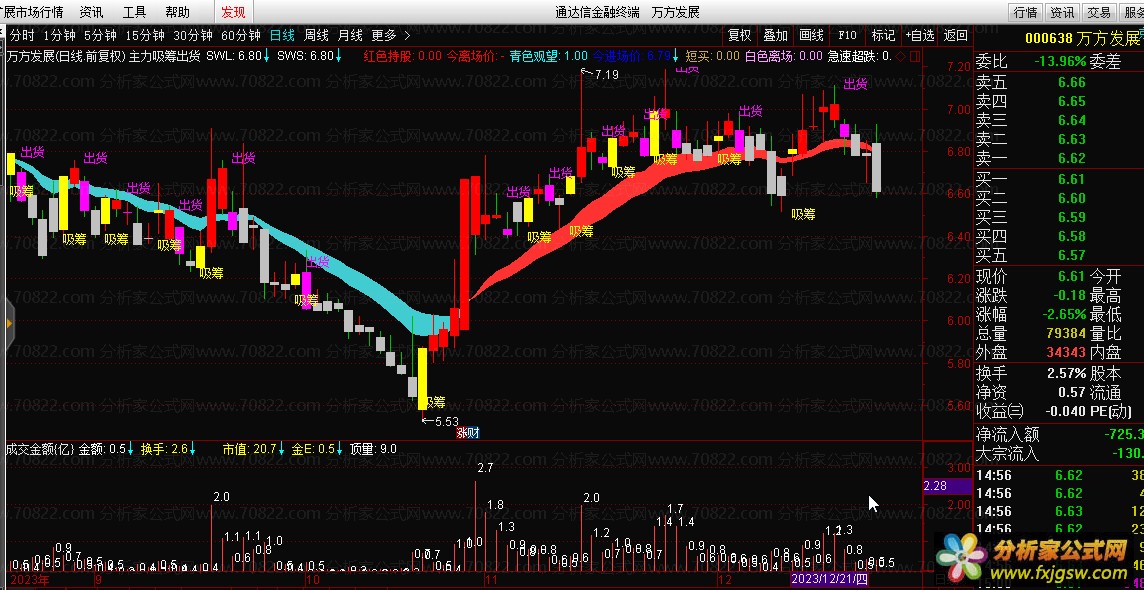Switch chart to 5分钟 period
The height and width of the screenshot is (590, 1144).
100,35
